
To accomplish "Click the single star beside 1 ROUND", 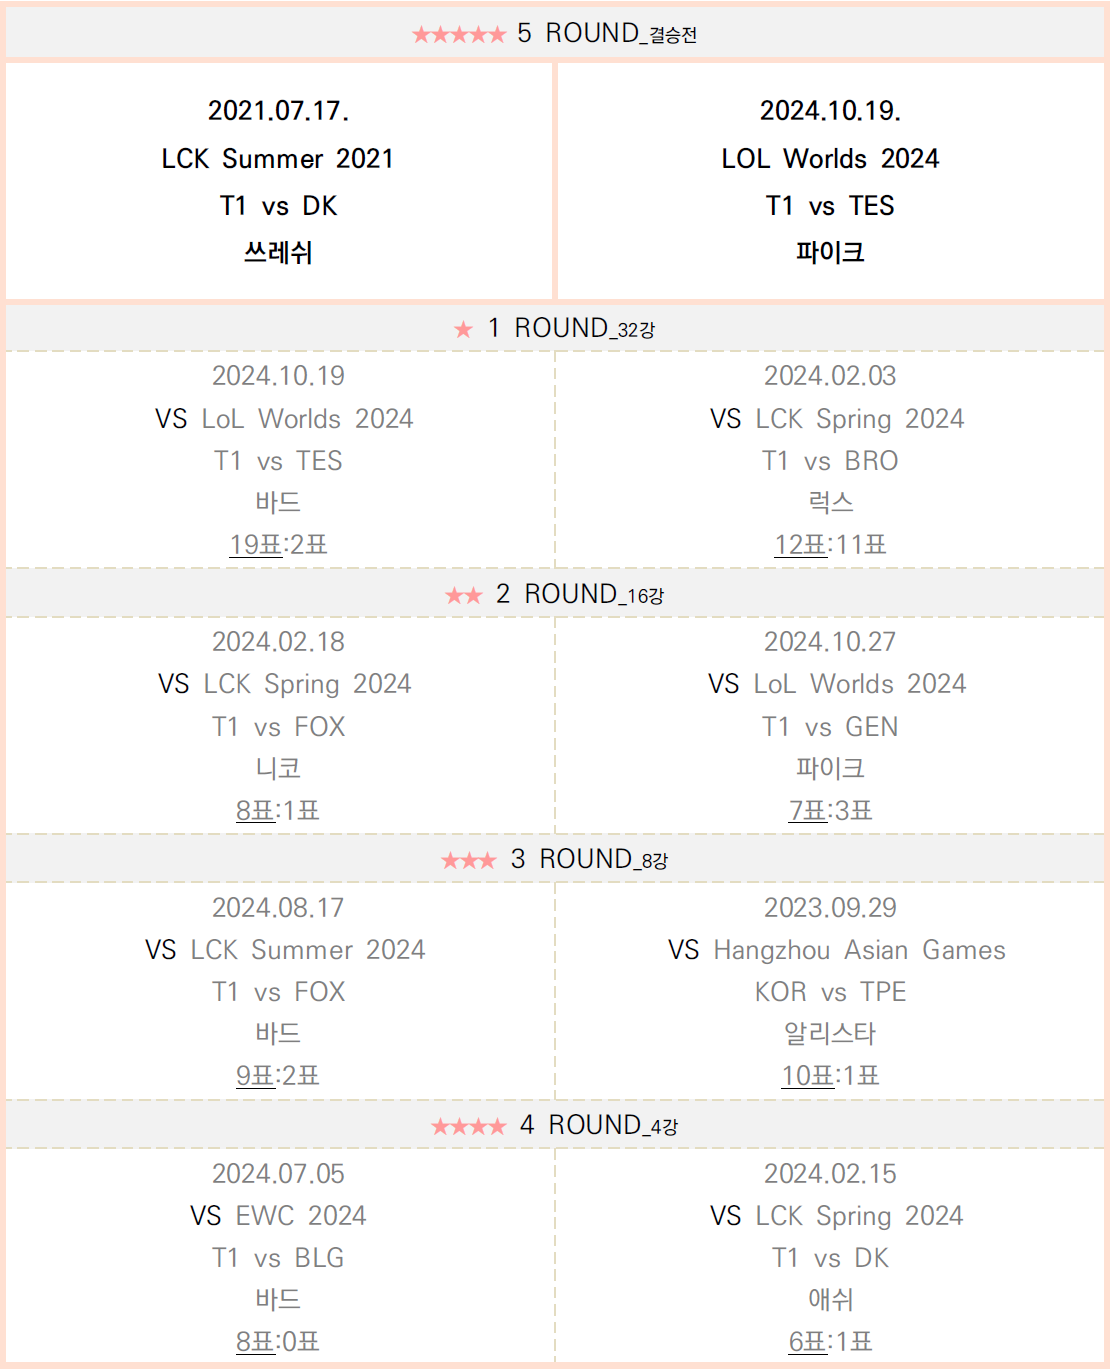I will pyautogui.click(x=463, y=330).
